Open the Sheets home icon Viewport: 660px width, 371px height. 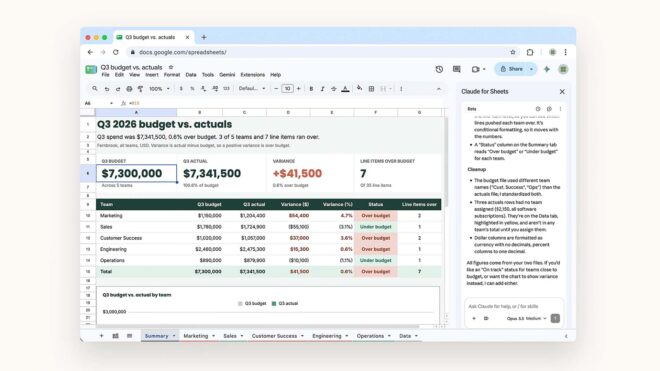tap(91, 69)
